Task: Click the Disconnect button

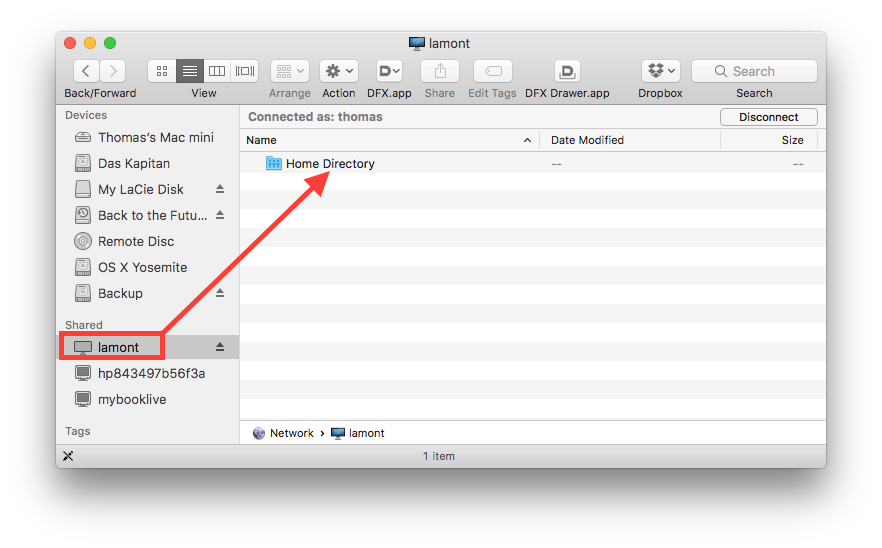Action: tap(768, 117)
